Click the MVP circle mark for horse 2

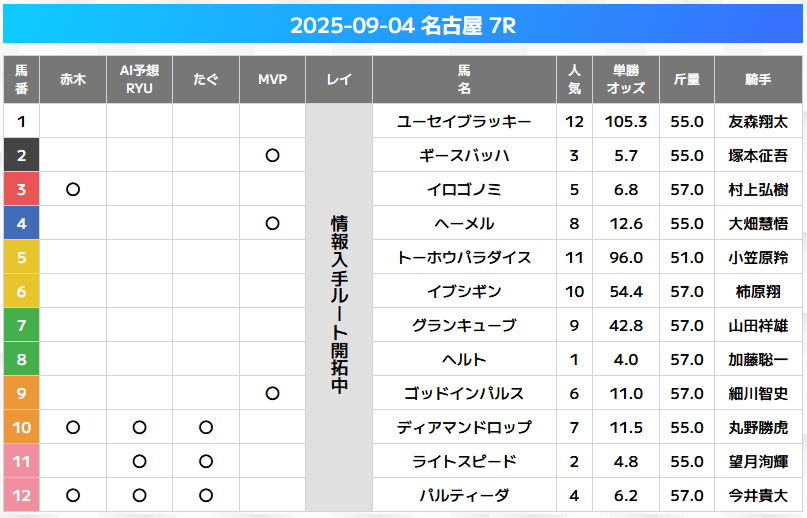tap(272, 156)
